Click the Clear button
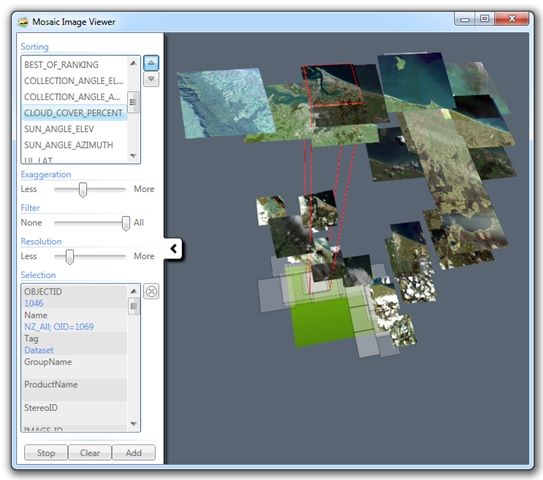This screenshot has height=480, width=543. point(90,453)
